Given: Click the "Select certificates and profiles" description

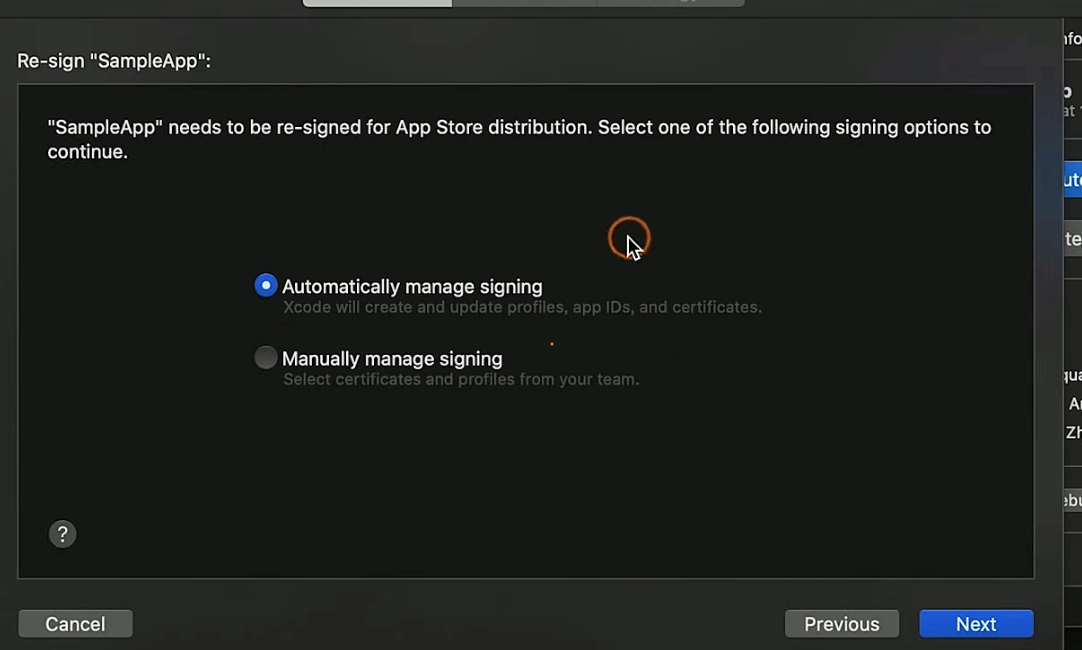Looking at the screenshot, I should 461,380.
